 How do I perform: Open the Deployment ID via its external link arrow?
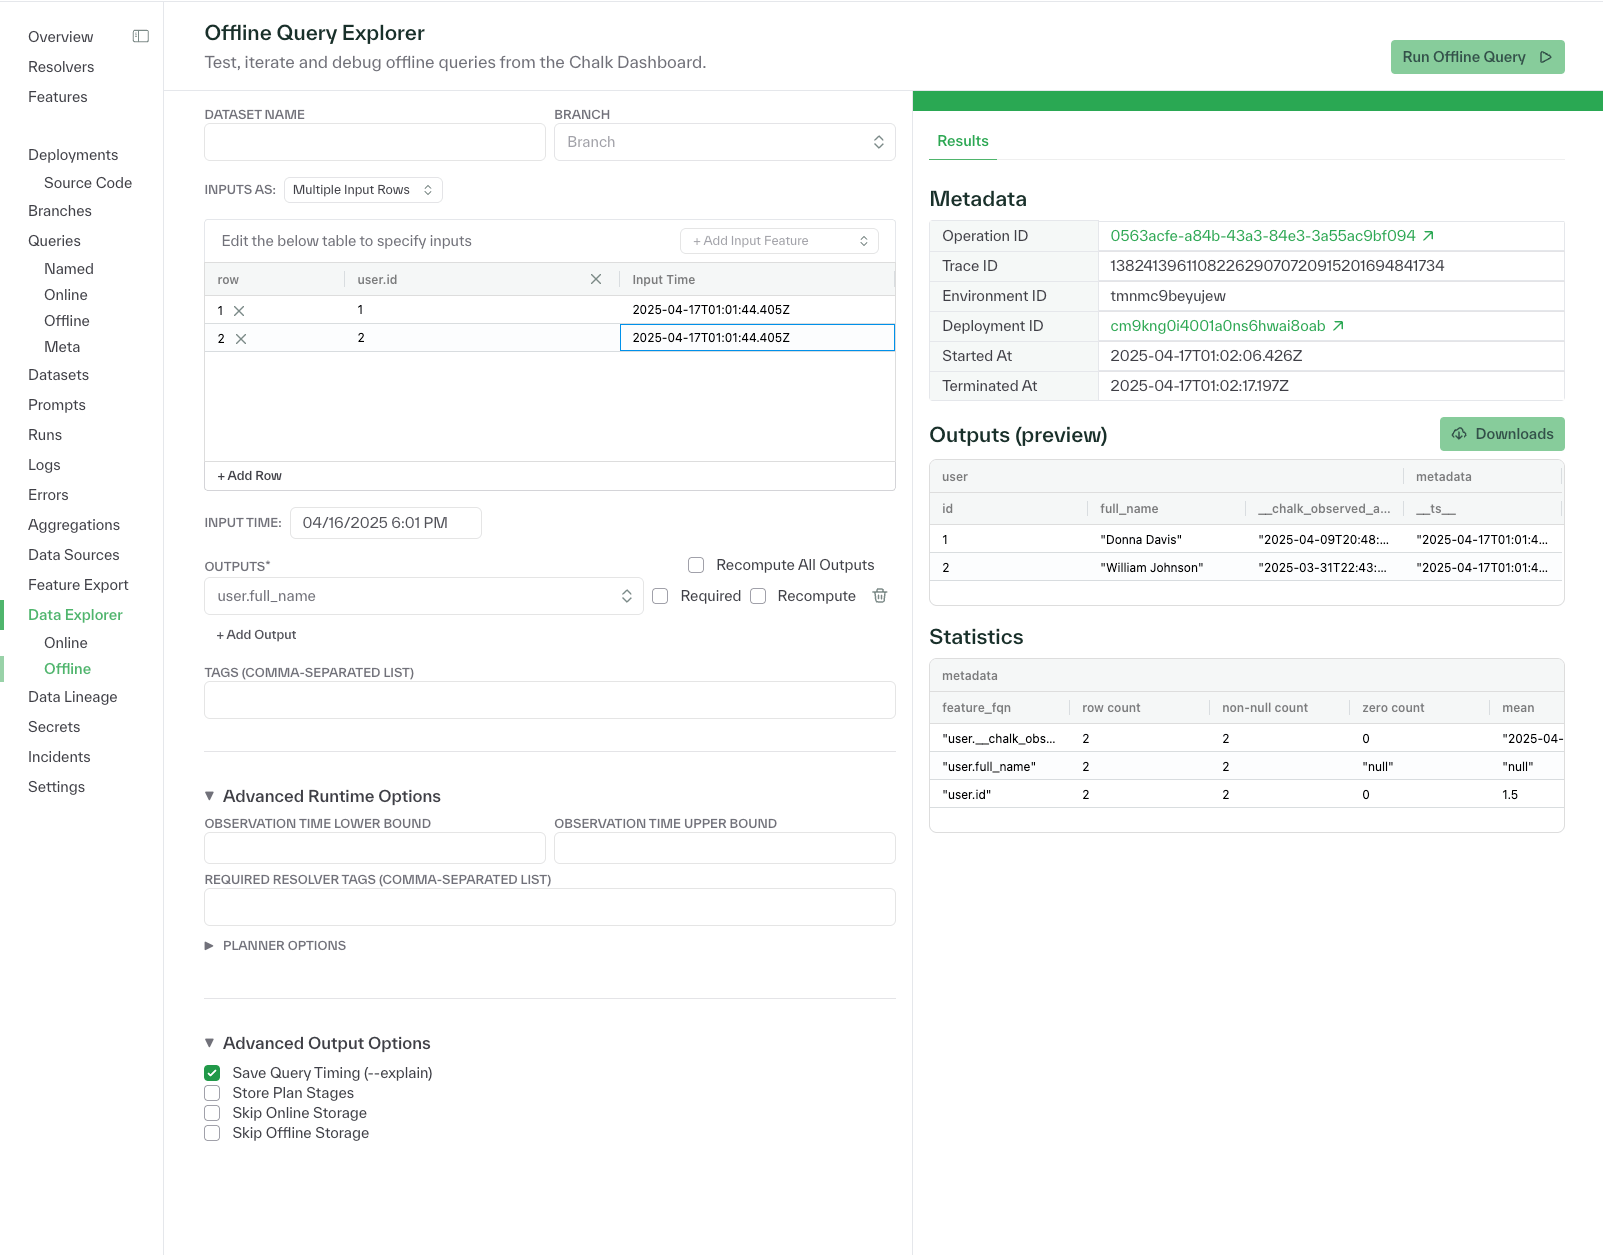[1339, 326]
